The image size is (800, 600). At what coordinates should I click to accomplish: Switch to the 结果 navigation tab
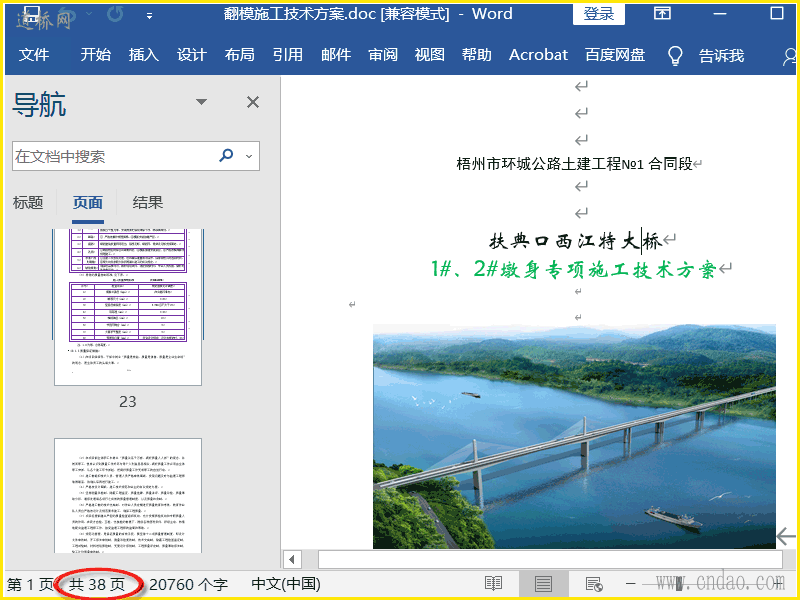tap(147, 203)
